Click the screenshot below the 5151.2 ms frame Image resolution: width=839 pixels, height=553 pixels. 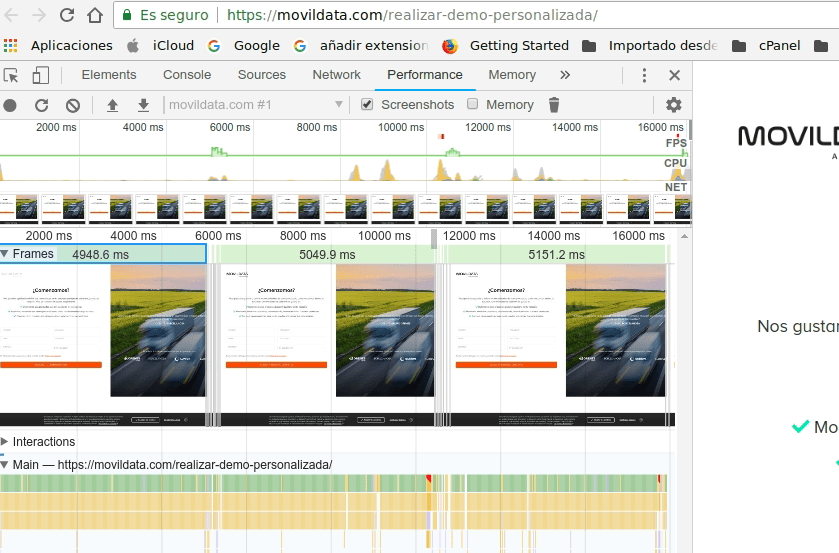tap(559, 345)
